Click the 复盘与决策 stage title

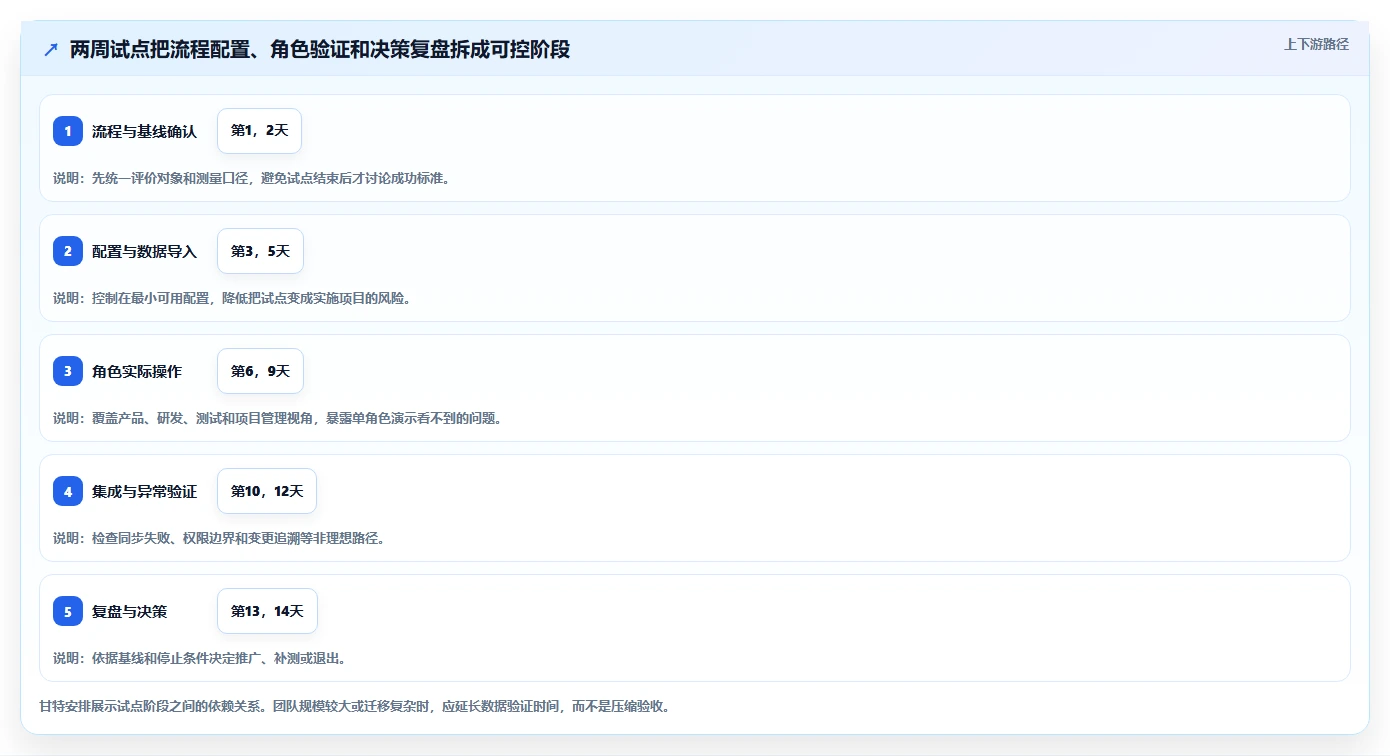pyautogui.click(x=129, y=611)
